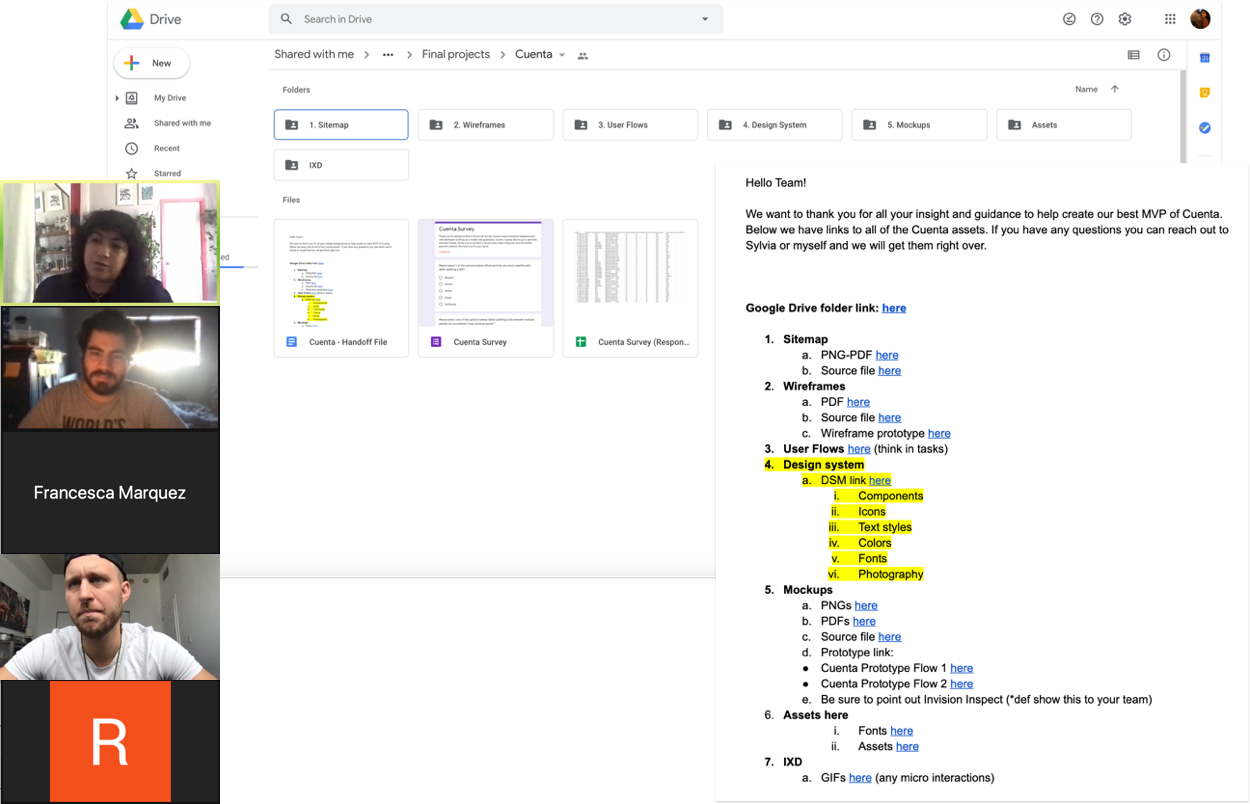The width and height of the screenshot is (1250, 804).
Task: Go to Final projects breadcrumb
Action: tap(456, 55)
